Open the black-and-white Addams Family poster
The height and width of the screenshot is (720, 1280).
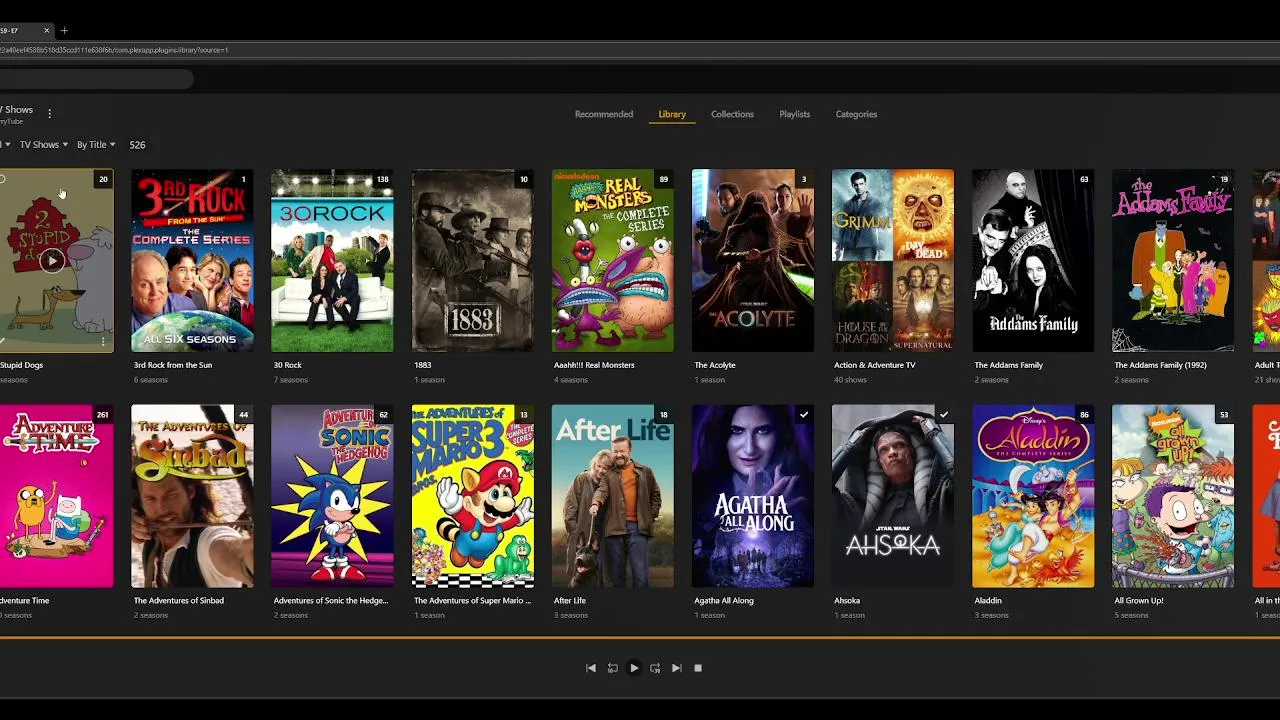1033,261
